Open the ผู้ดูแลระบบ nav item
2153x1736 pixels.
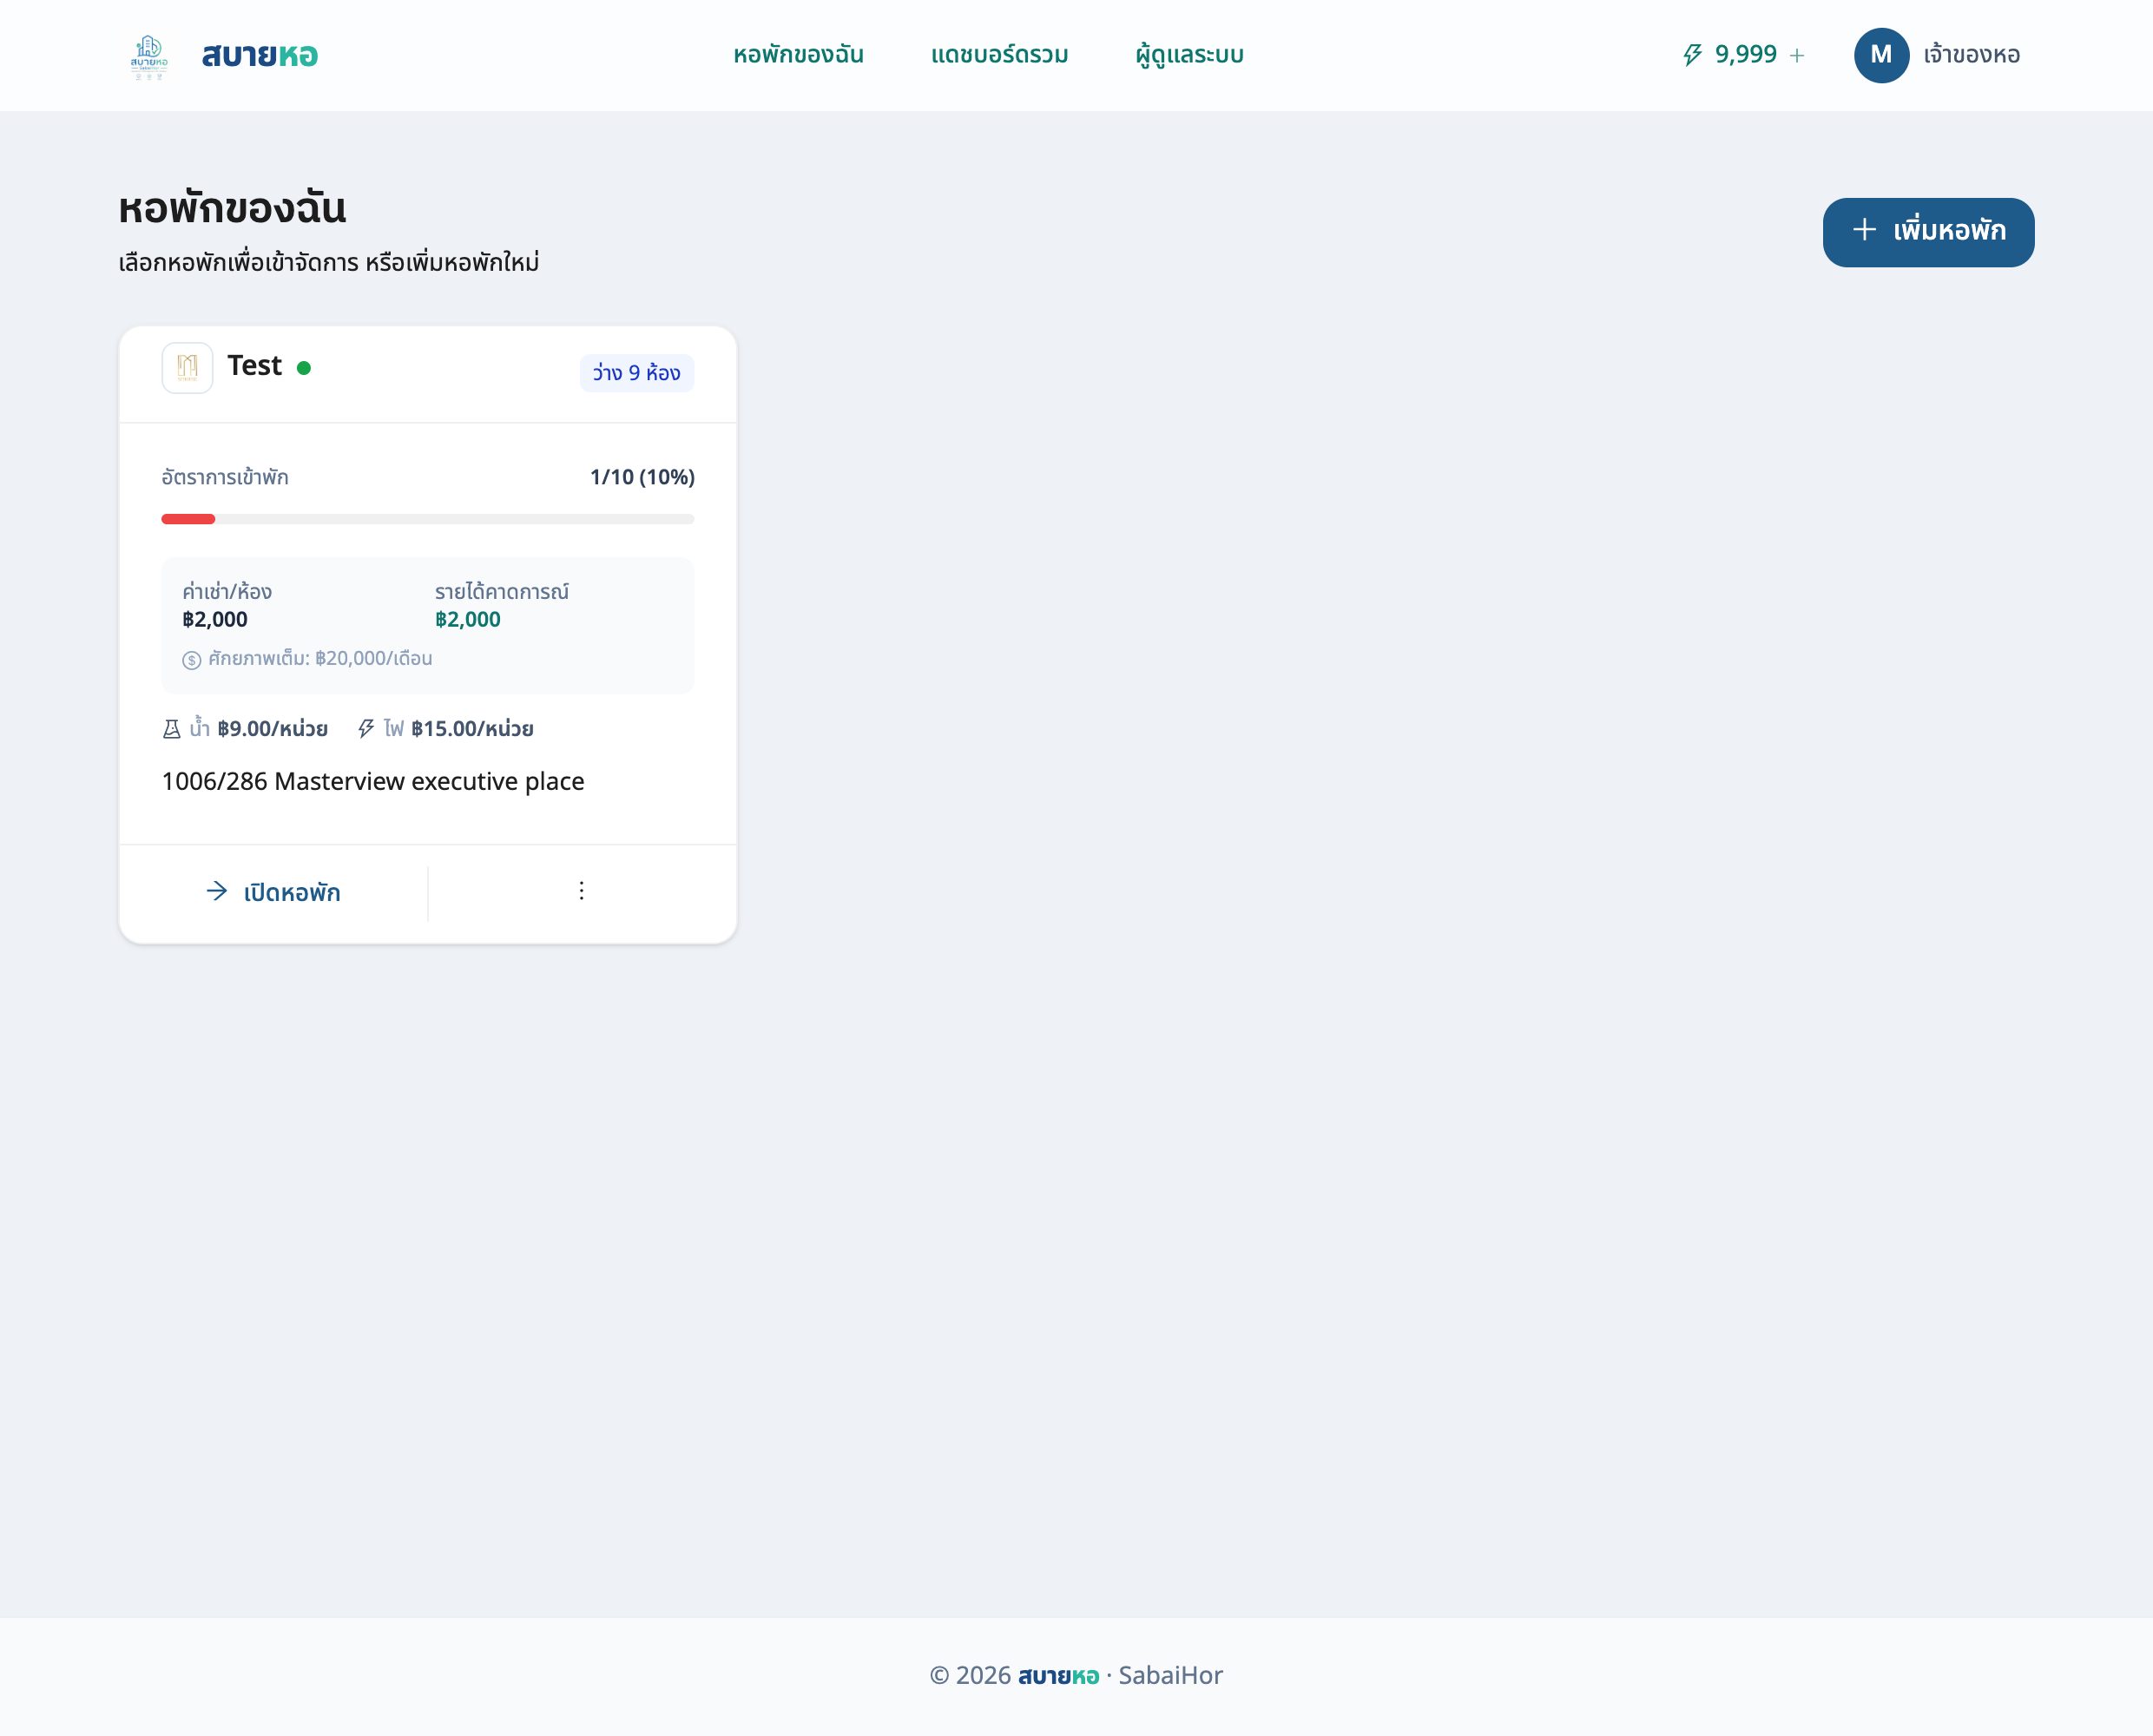pos(1189,55)
